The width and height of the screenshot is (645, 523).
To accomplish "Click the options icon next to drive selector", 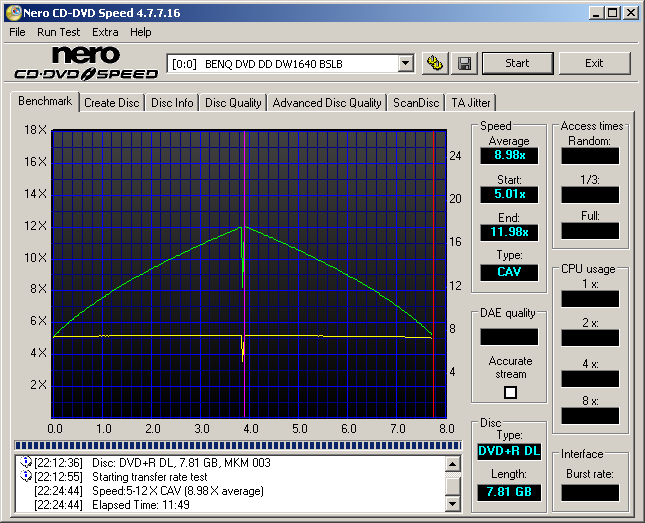I will tap(434, 63).
